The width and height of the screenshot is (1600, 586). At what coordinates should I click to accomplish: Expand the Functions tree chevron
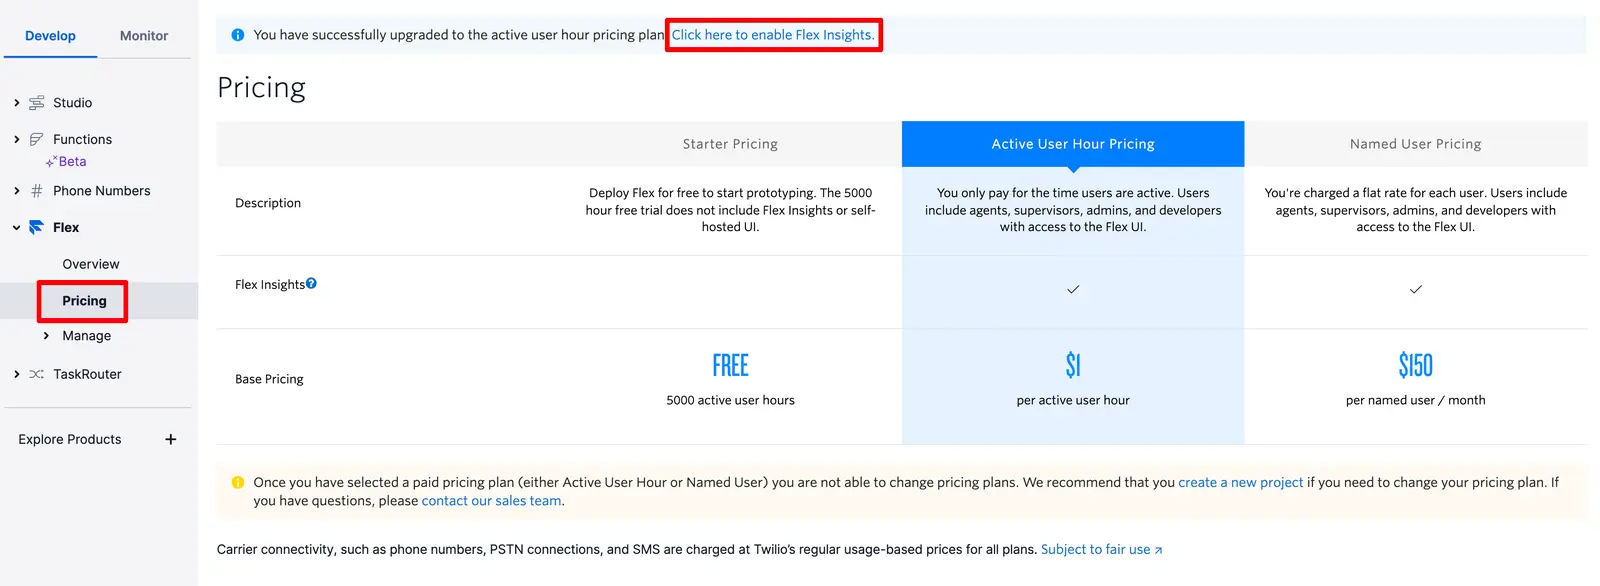click(16, 139)
